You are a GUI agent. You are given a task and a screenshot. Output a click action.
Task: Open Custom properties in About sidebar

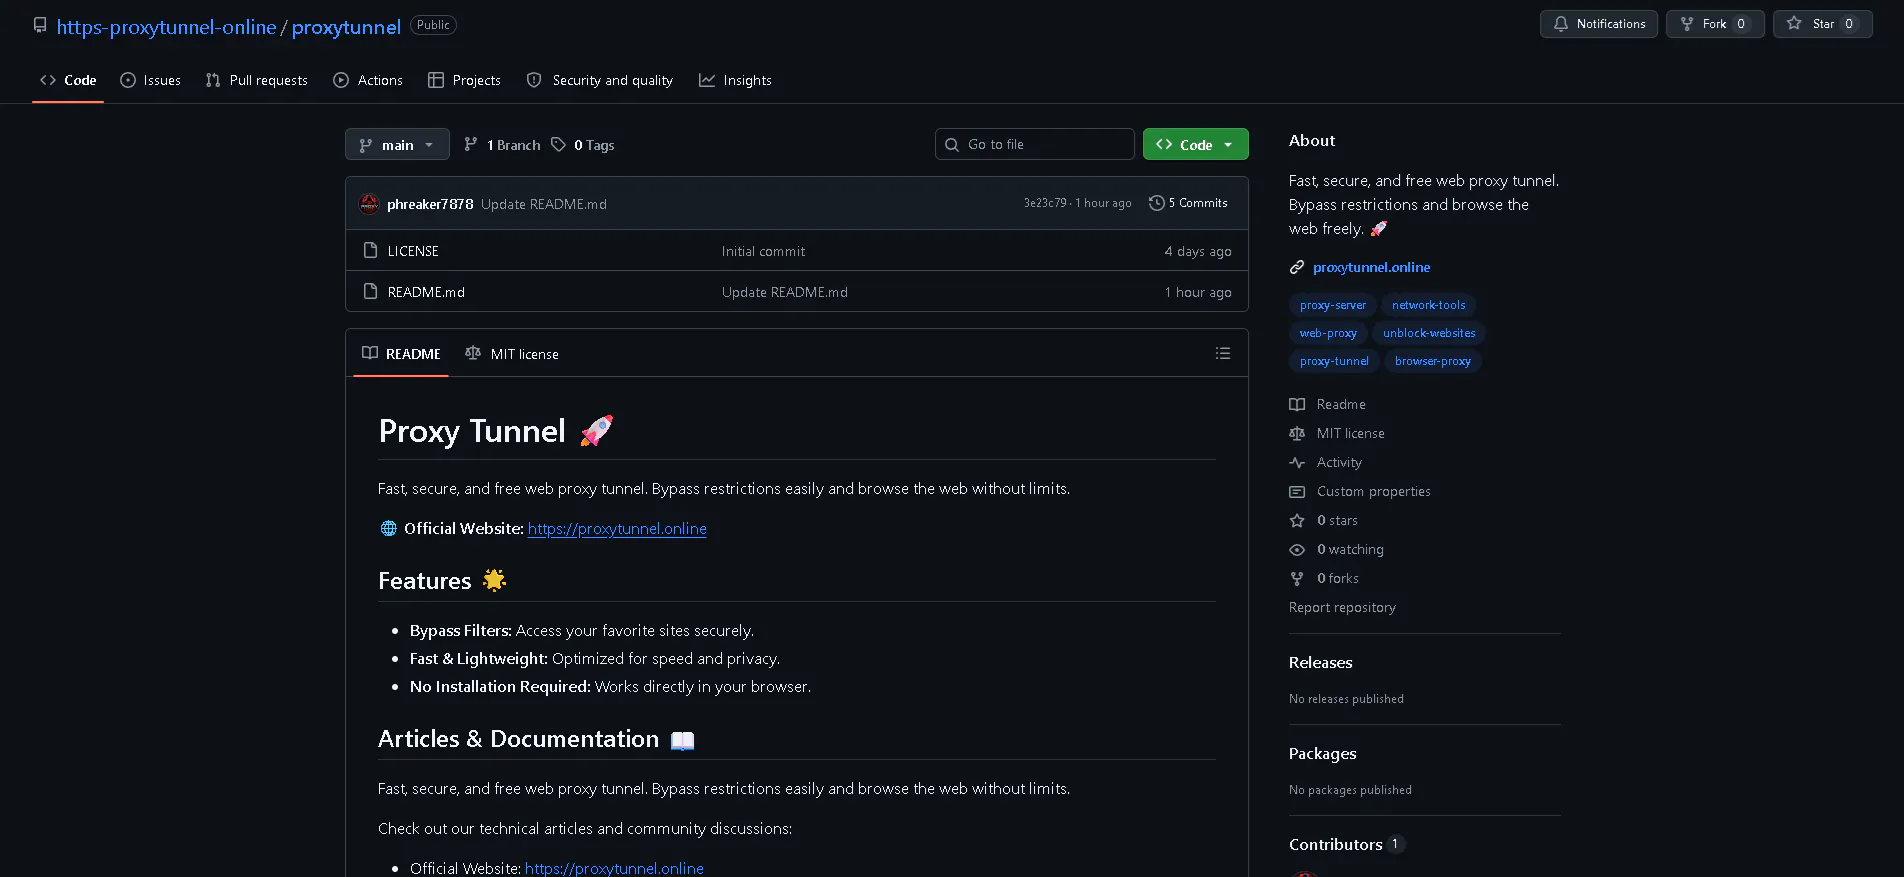[1373, 491]
